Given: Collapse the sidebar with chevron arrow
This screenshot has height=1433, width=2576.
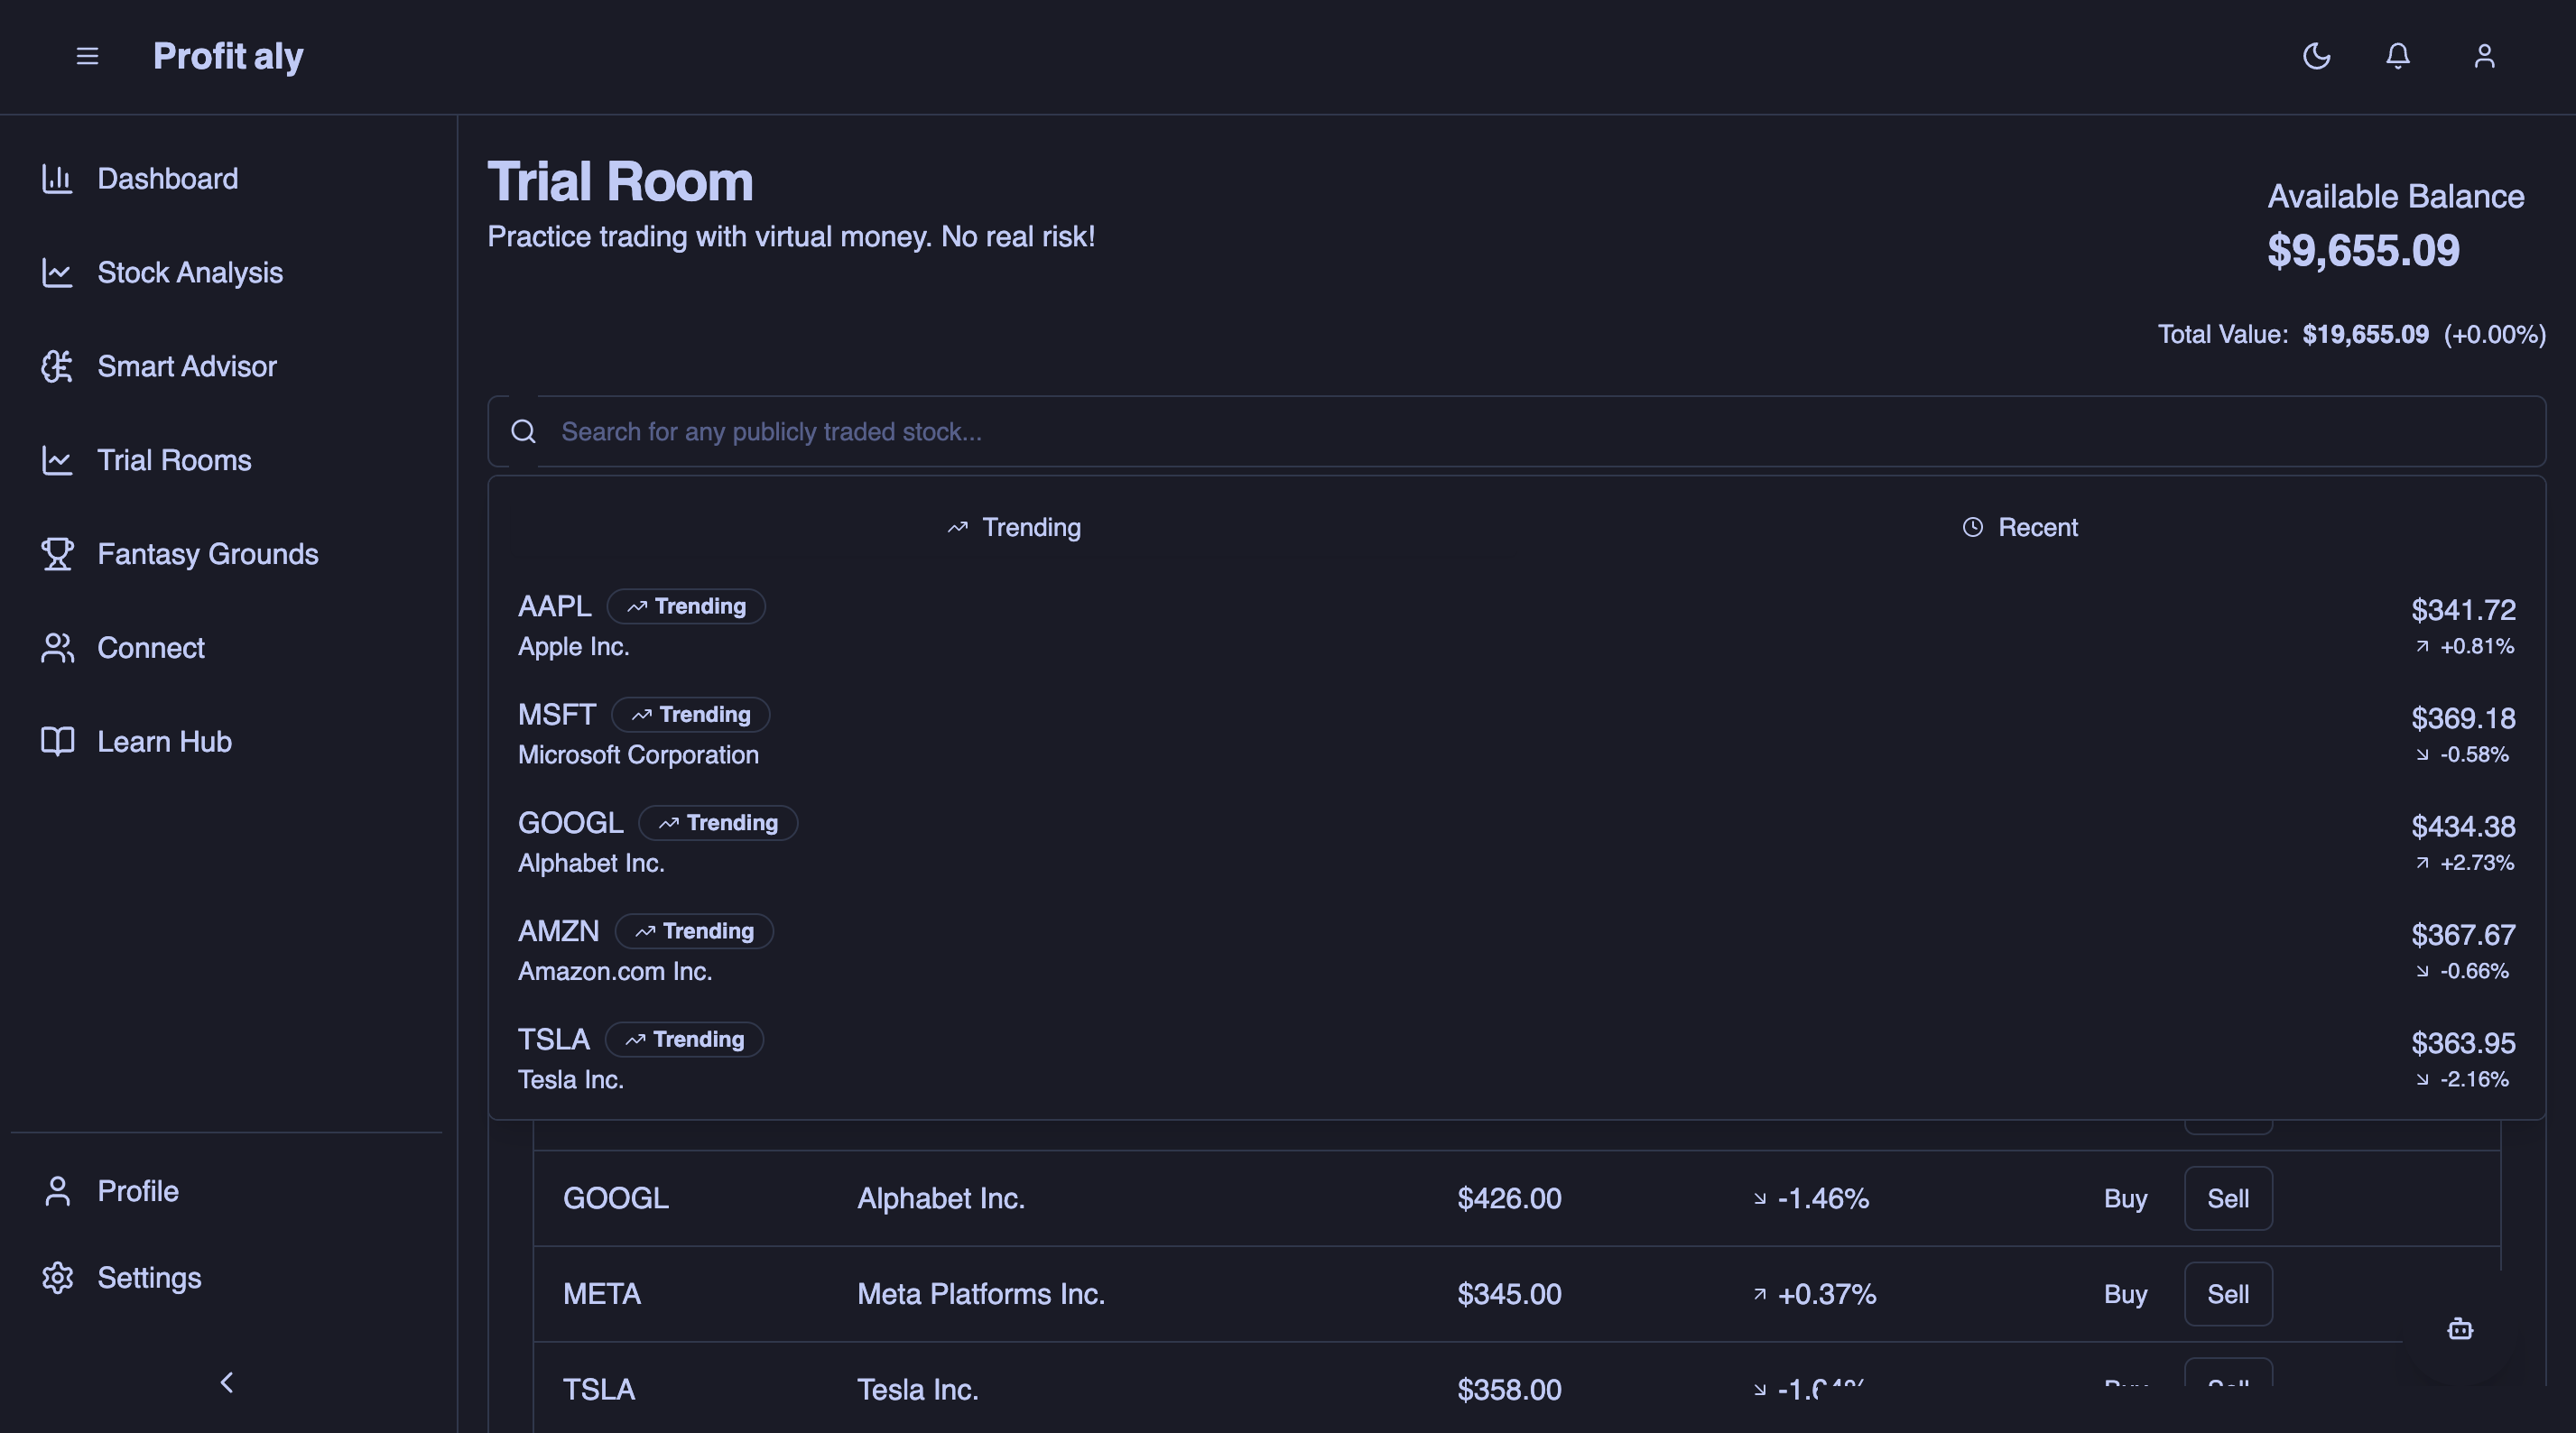Looking at the screenshot, I should [227, 1383].
